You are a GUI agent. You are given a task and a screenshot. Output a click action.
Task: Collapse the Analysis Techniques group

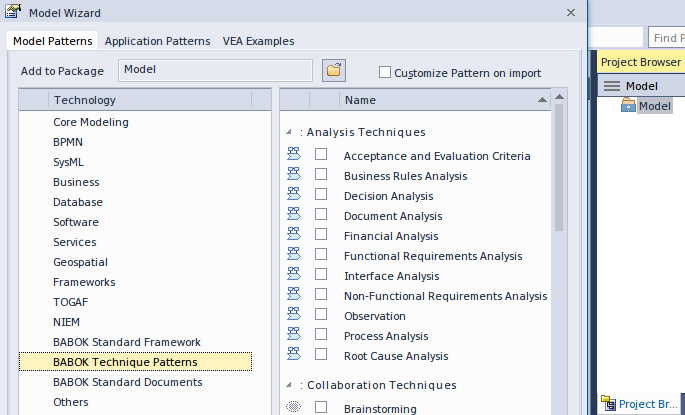click(x=289, y=132)
